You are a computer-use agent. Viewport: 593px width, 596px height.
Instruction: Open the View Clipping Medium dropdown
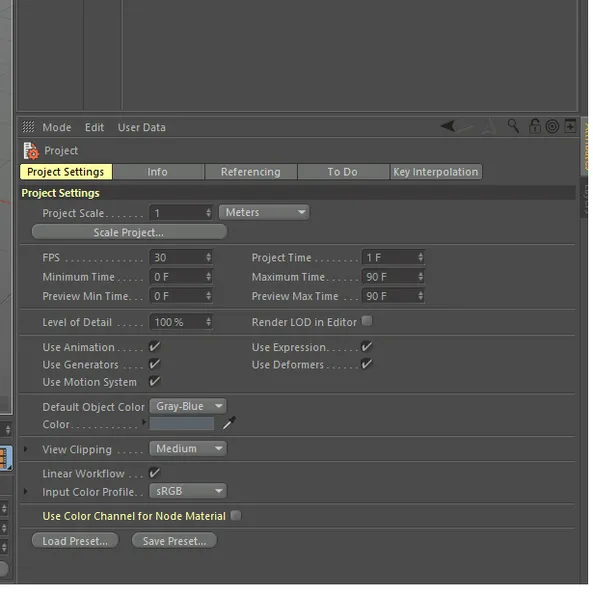188,449
